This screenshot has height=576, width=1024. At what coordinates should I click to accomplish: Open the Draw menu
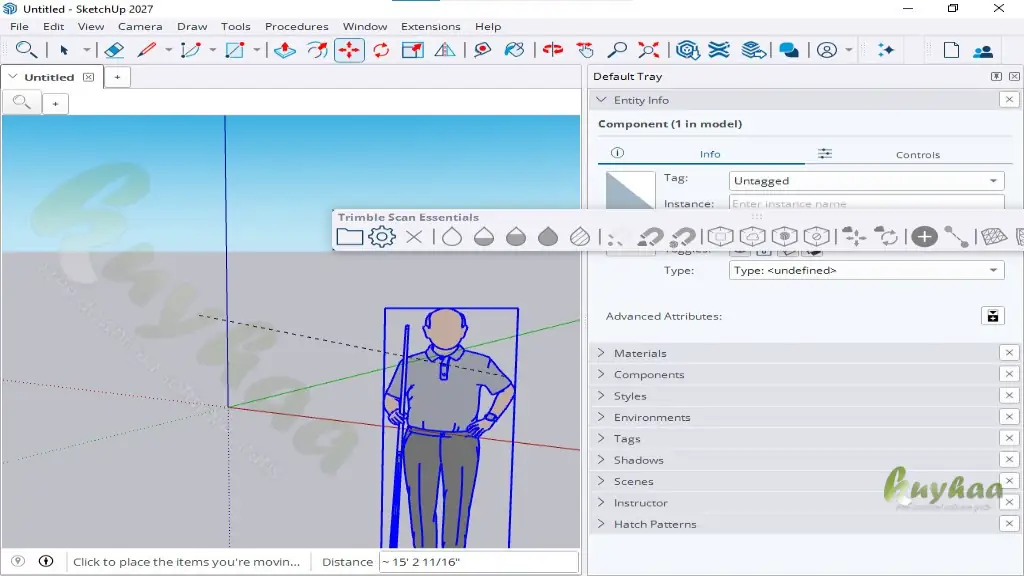[192, 26]
